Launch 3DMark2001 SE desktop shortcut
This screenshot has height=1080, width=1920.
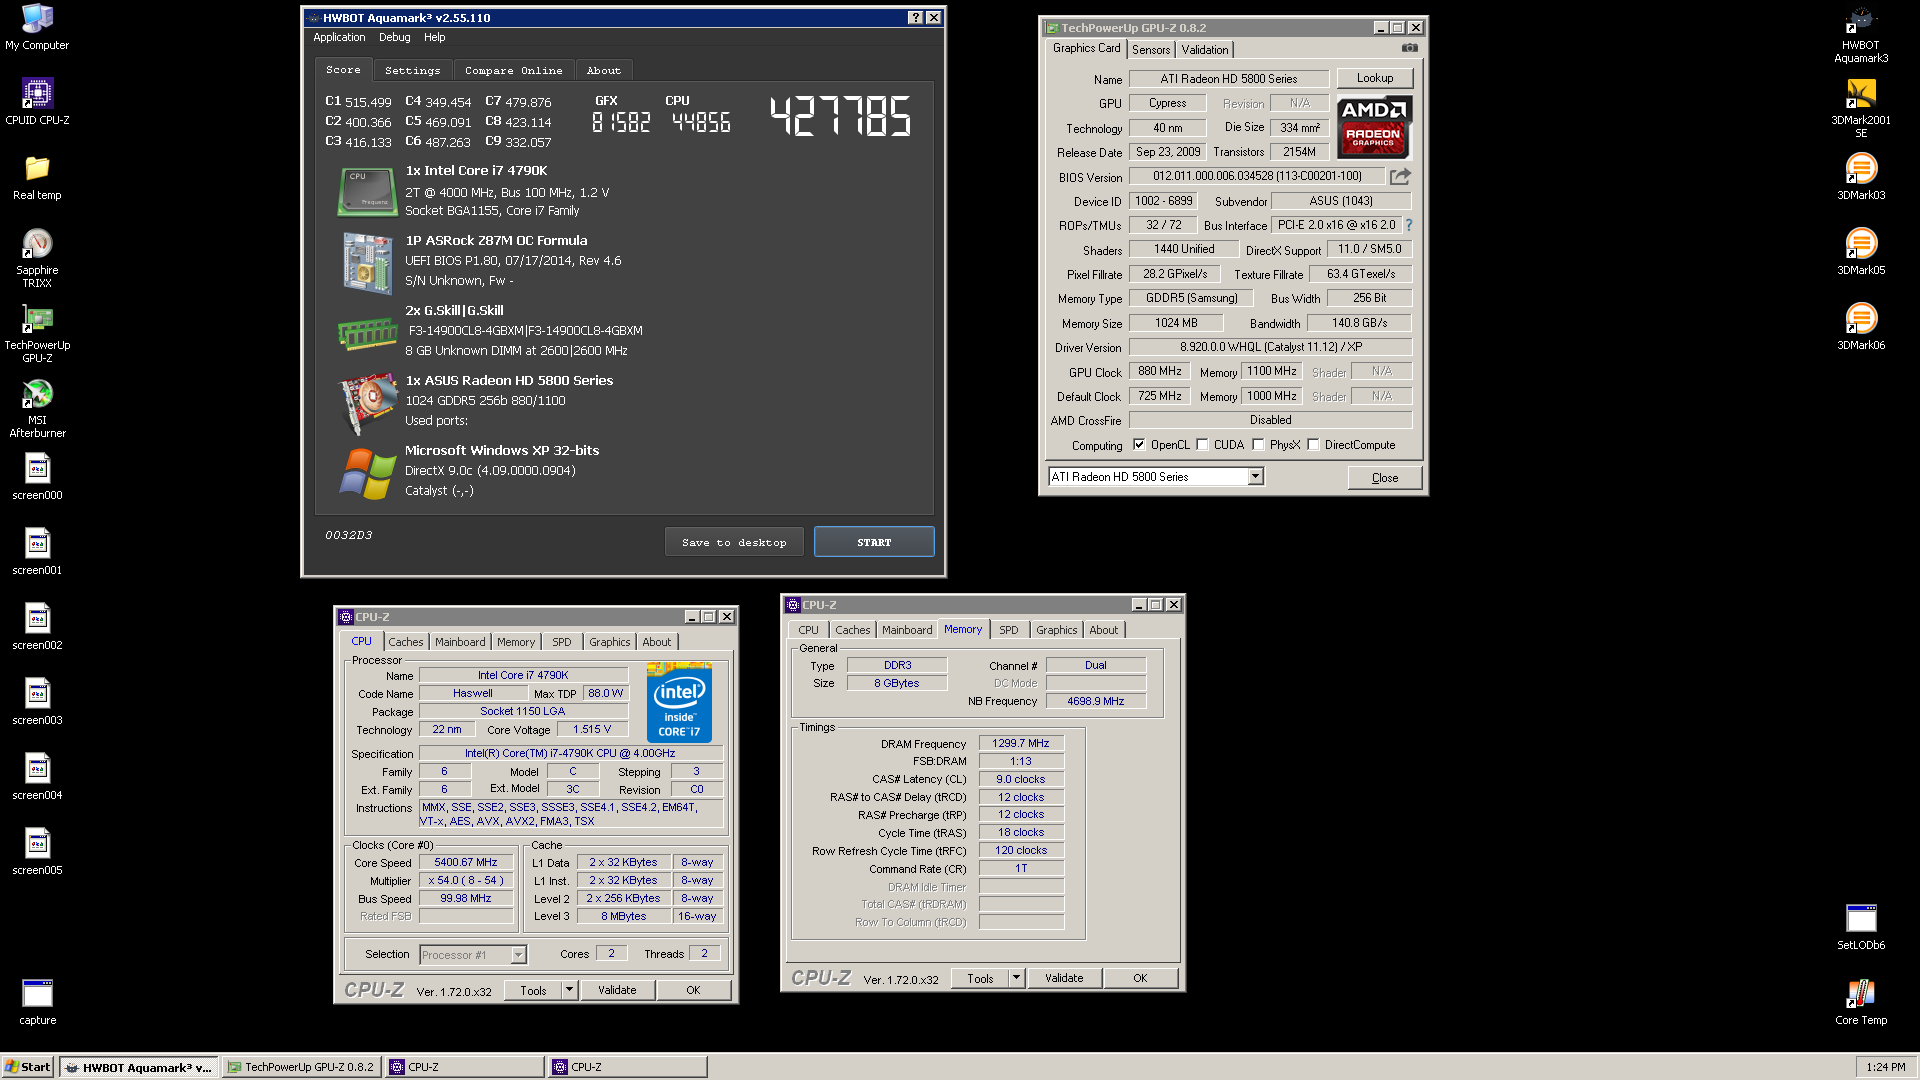1861,108
